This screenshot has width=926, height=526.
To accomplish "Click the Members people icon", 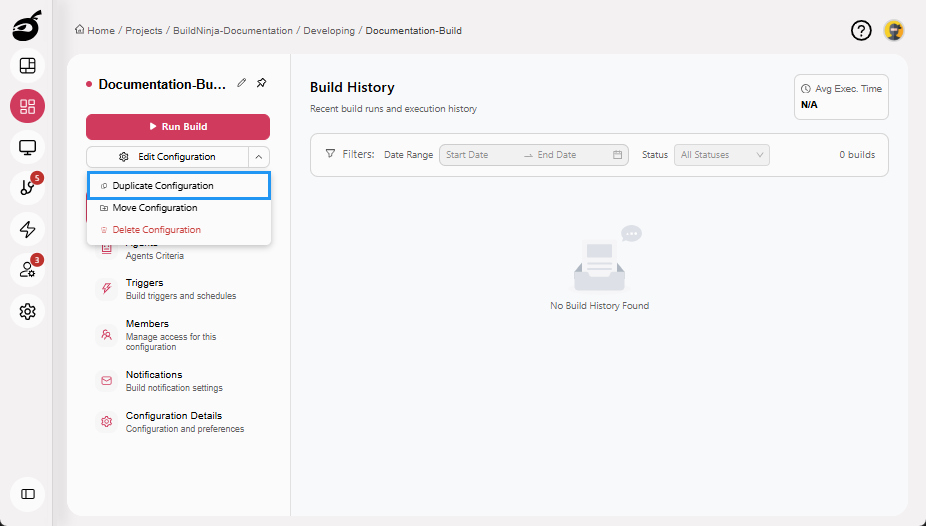I will pos(106,335).
